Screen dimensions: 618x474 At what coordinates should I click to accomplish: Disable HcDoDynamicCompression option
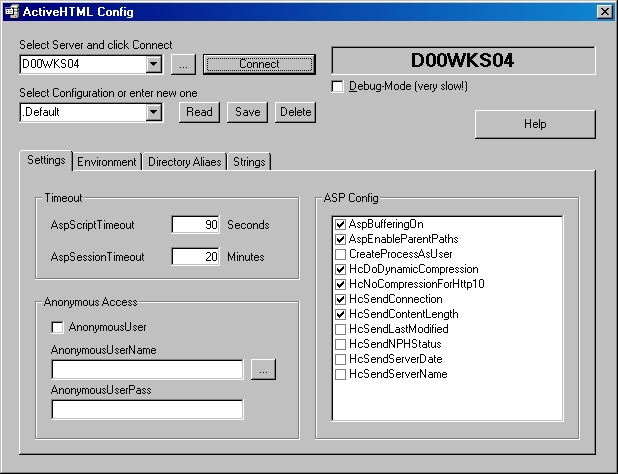pos(341,269)
